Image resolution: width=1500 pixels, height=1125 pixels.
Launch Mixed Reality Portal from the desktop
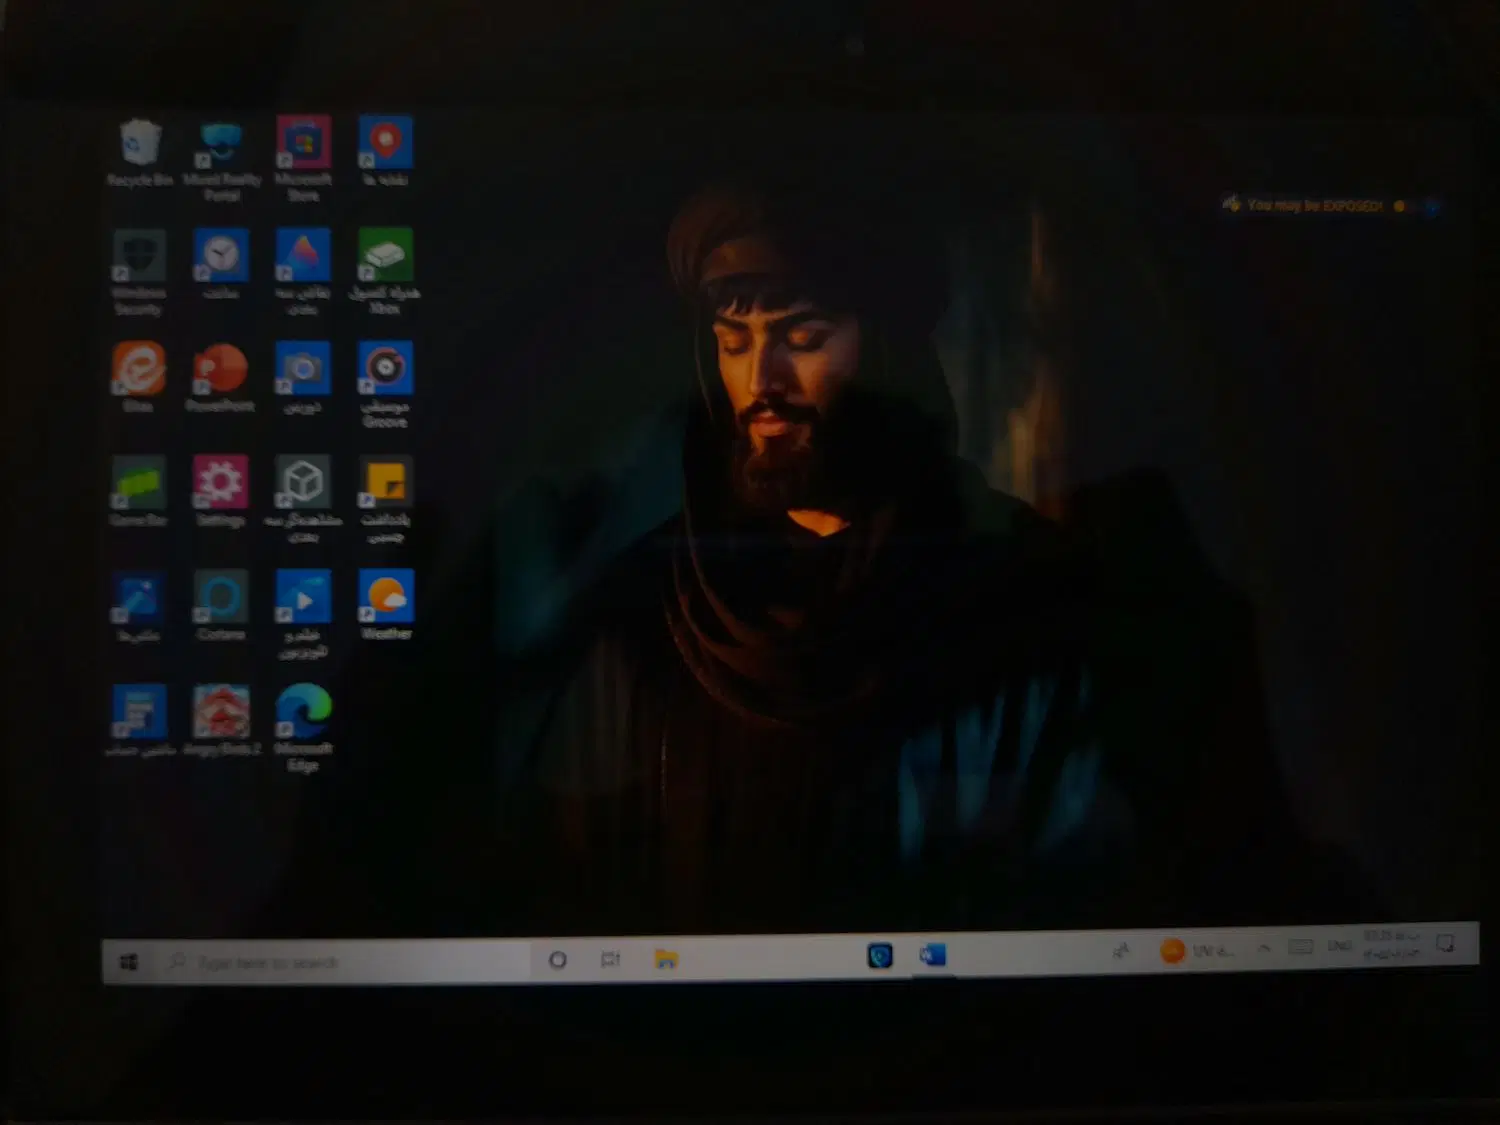pyautogui.click(x=221, y=160)
